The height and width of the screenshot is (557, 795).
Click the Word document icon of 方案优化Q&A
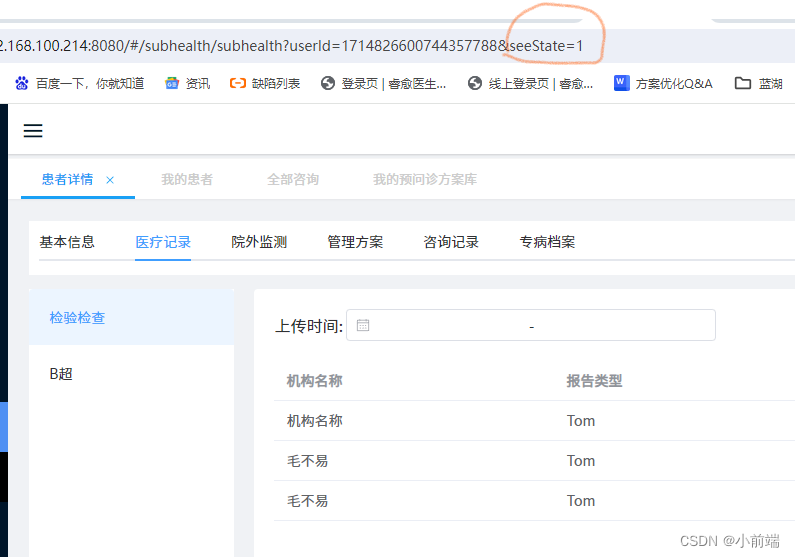coord(622,83)
